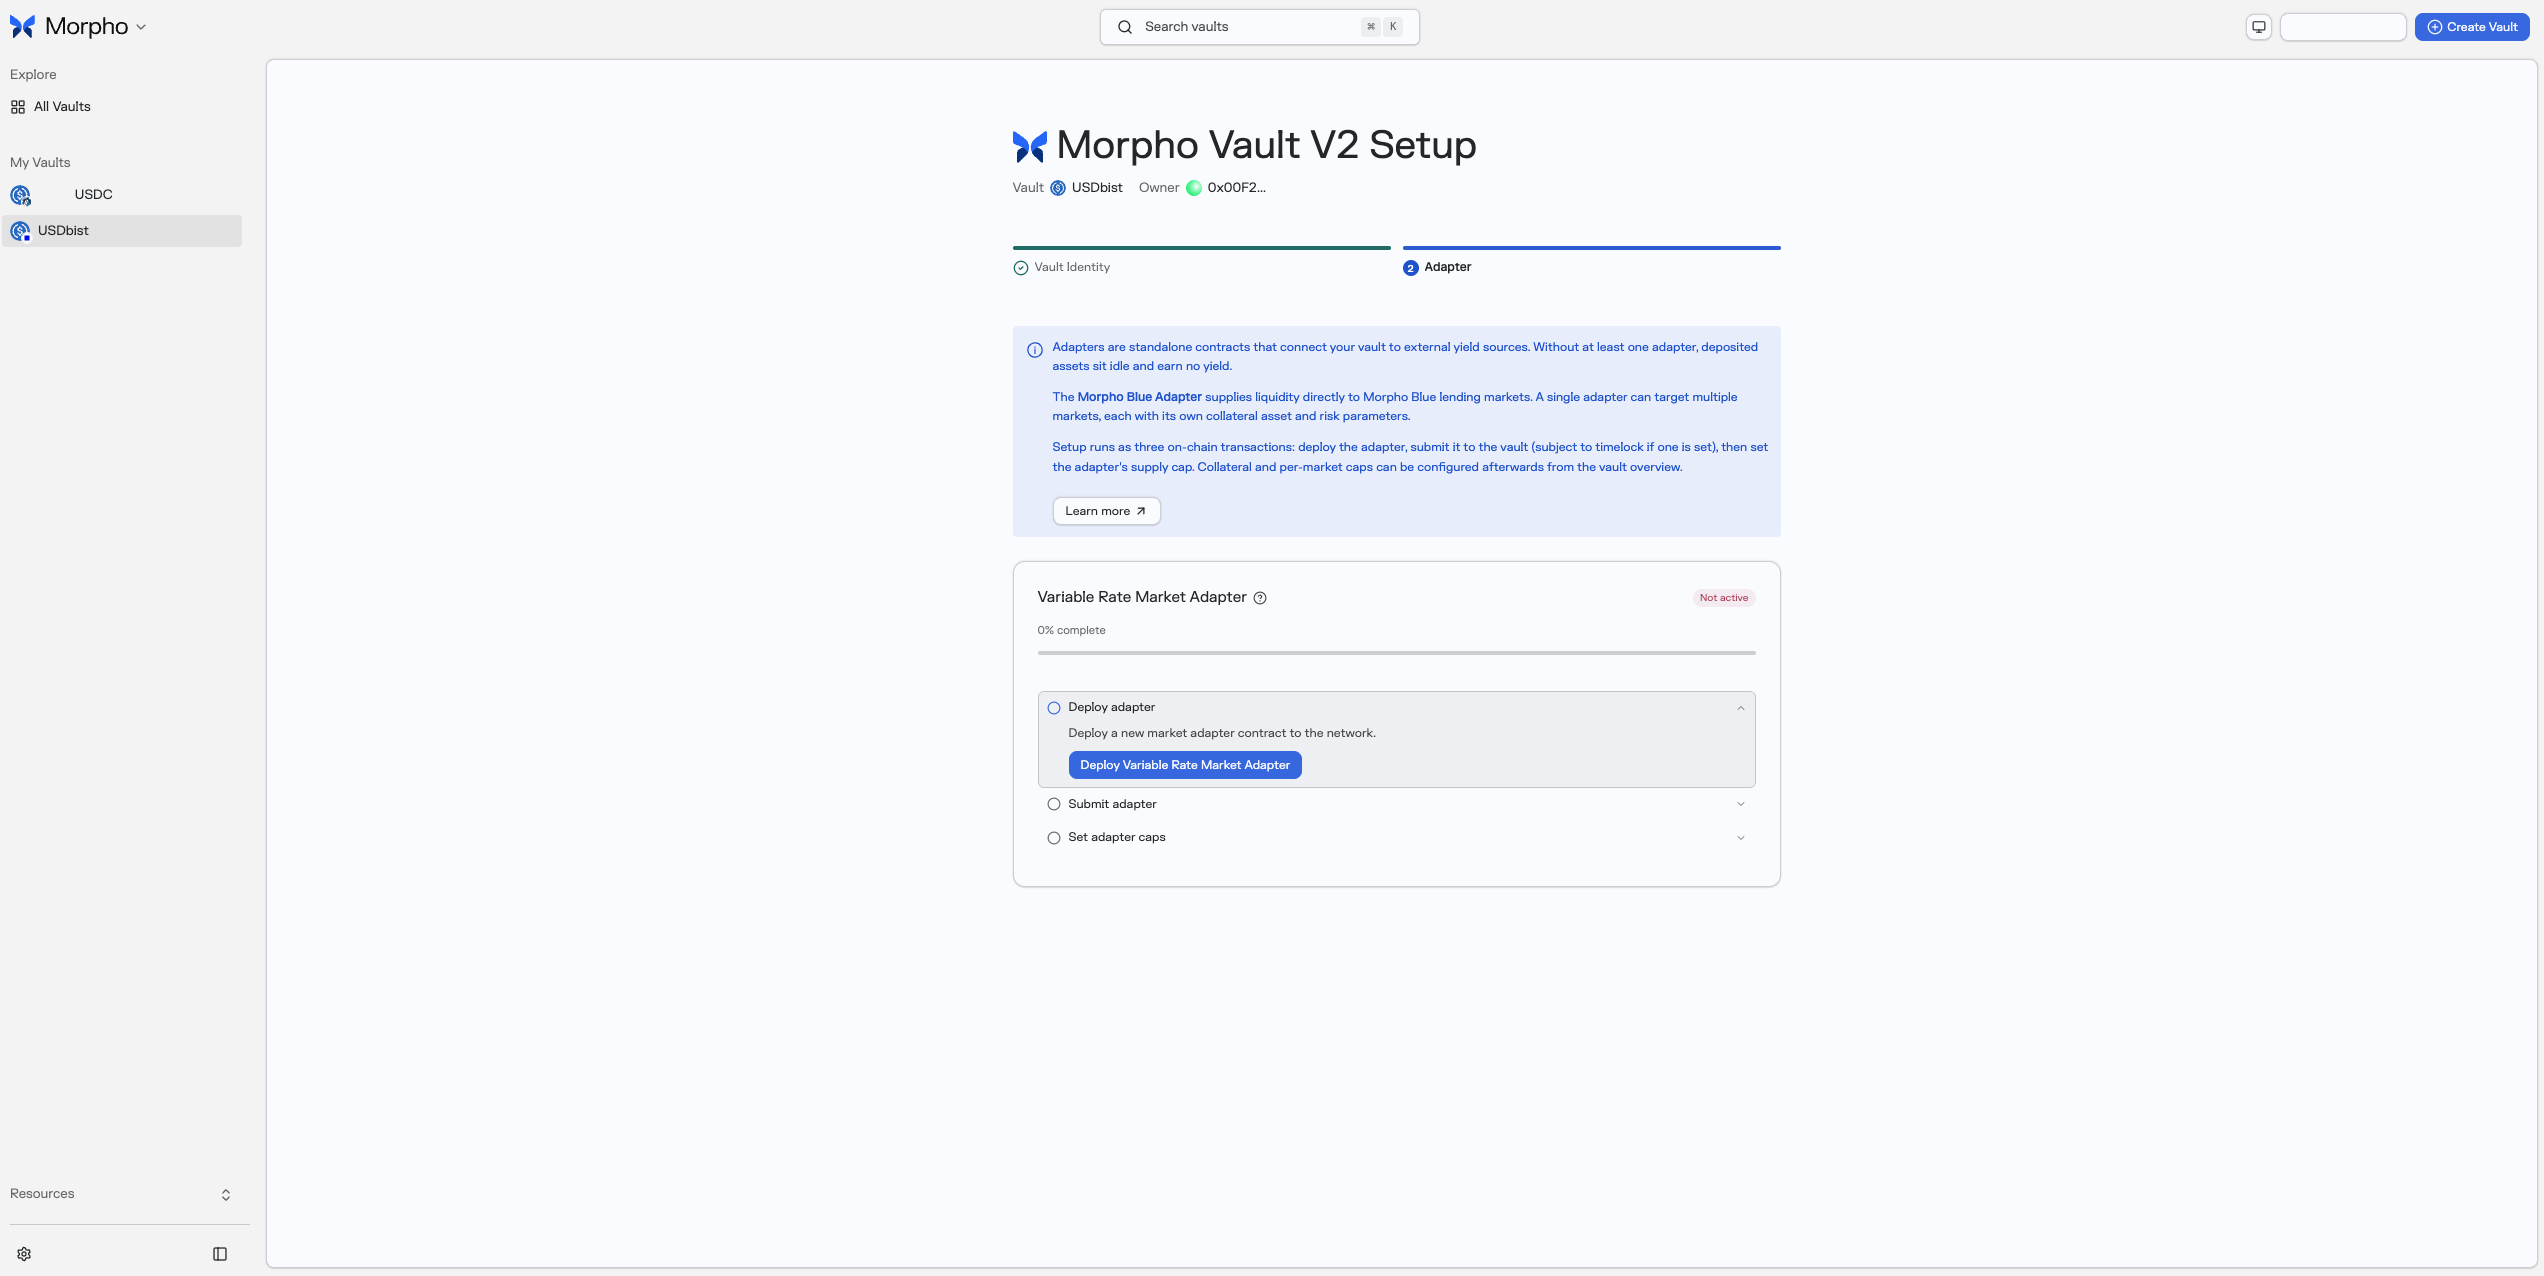This screenshot has width=2544, height=1276.
Task: Click the Explore section heading
Action: (x=33, y=75)
